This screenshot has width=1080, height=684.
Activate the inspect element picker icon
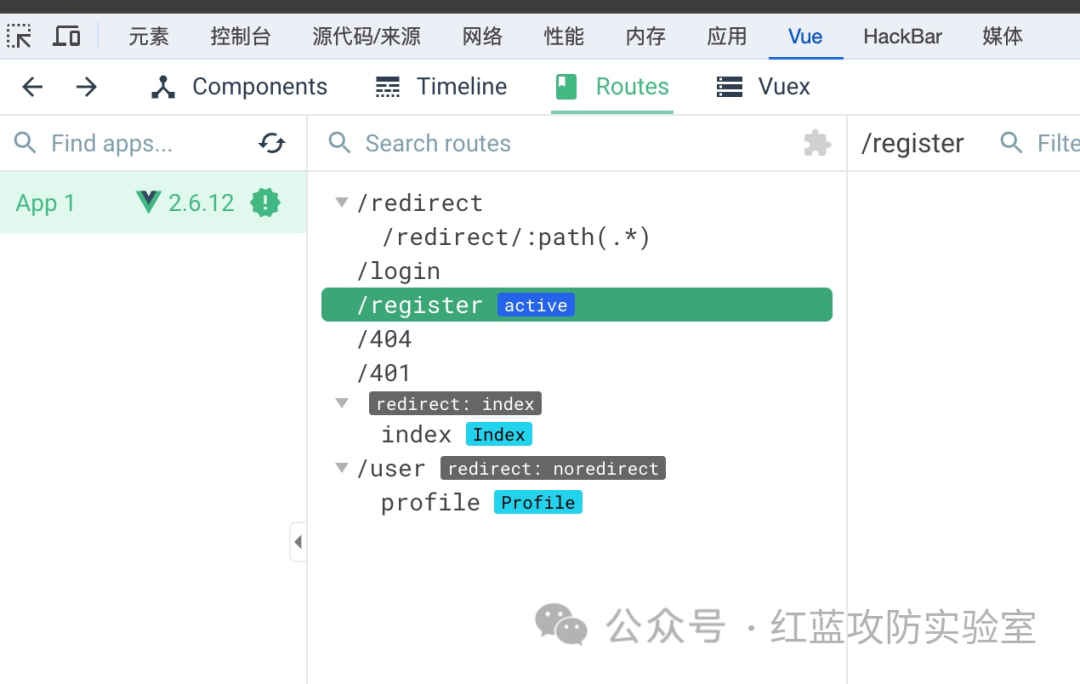19,36
